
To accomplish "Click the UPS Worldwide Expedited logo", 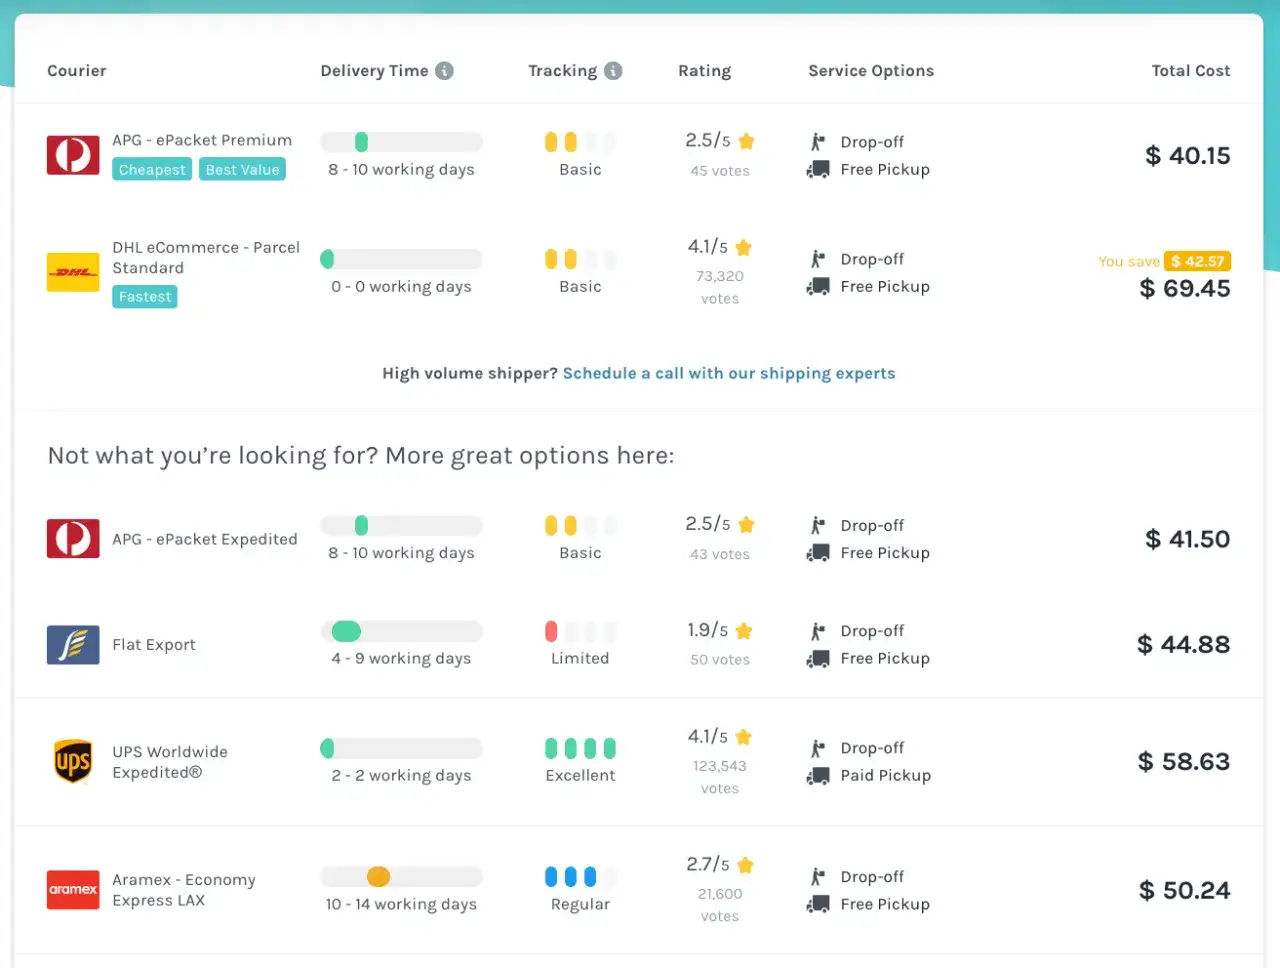I will click(73, 761).
